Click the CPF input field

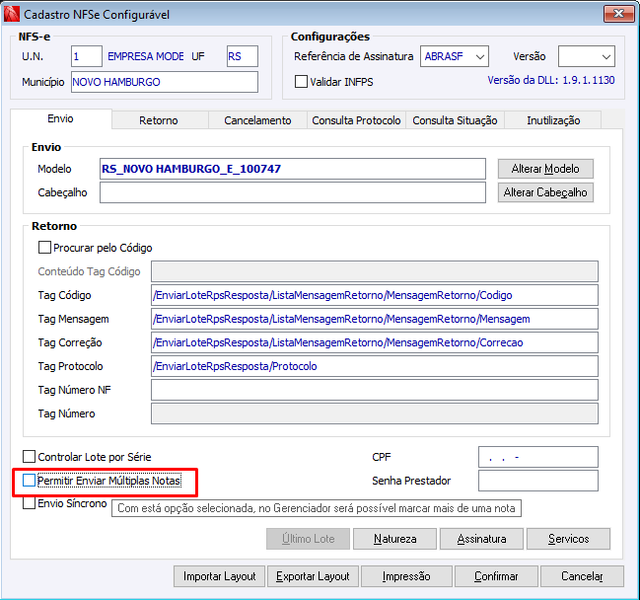coord(538,457)
